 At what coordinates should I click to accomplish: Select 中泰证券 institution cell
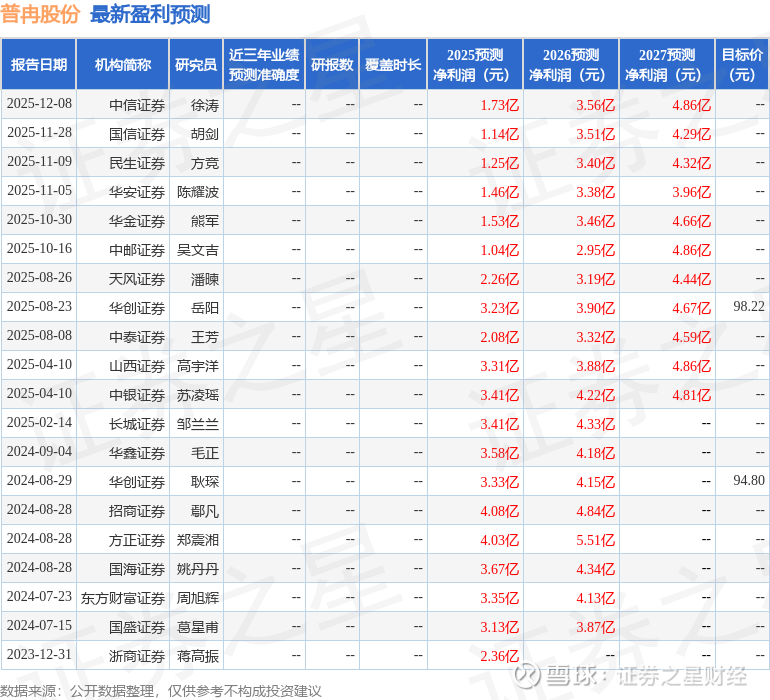pyautogui.click(x=137, y=337)
